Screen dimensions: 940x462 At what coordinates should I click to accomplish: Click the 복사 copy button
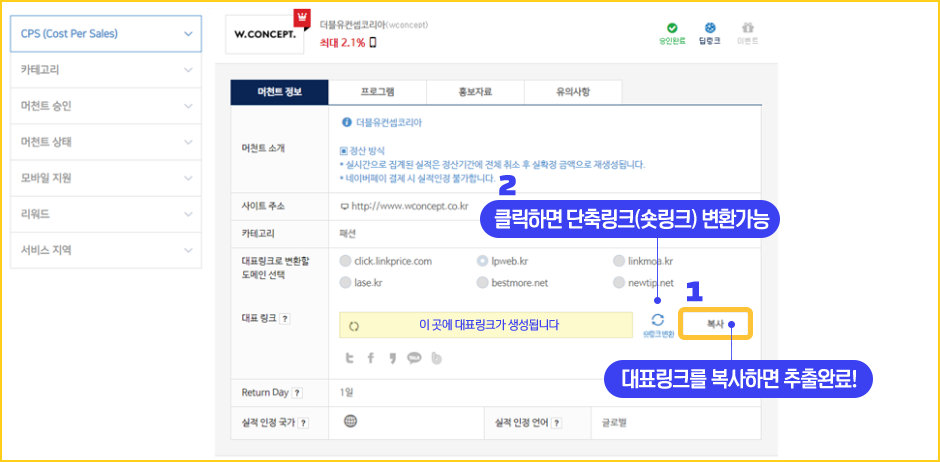coord(716,324)
